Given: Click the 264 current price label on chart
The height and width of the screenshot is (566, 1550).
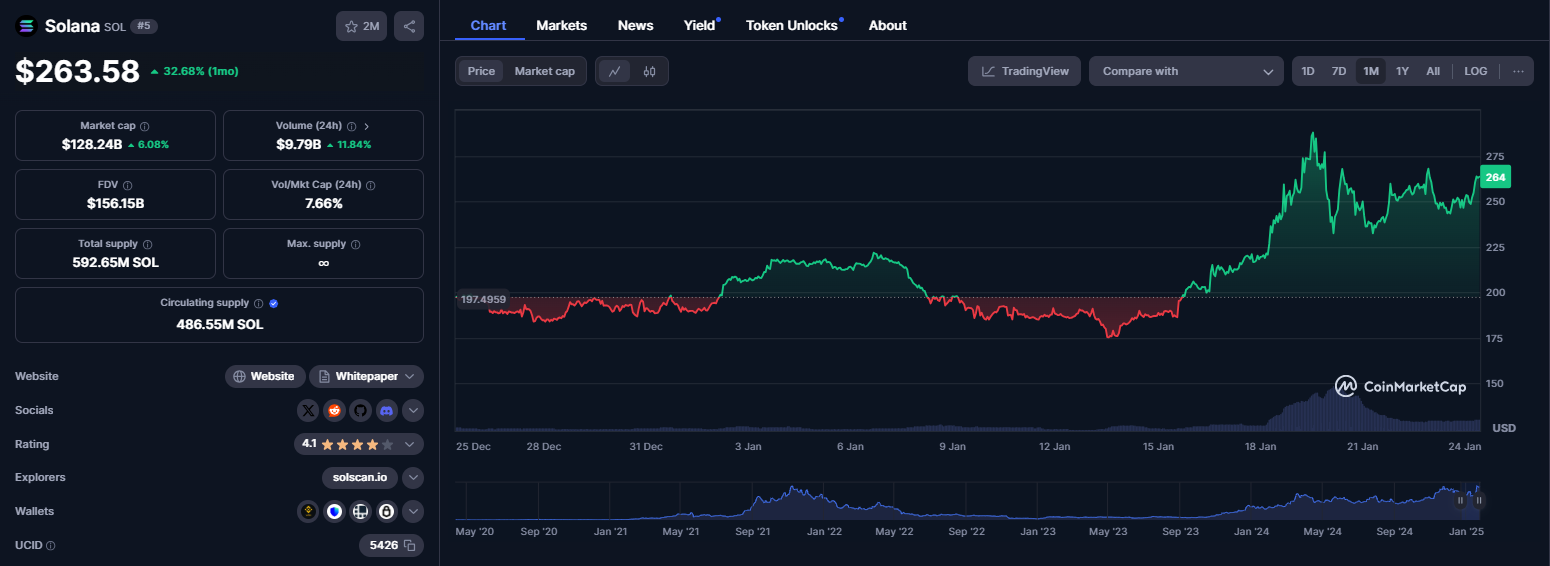Looking at the screenshot, I should coord(1496,177).
